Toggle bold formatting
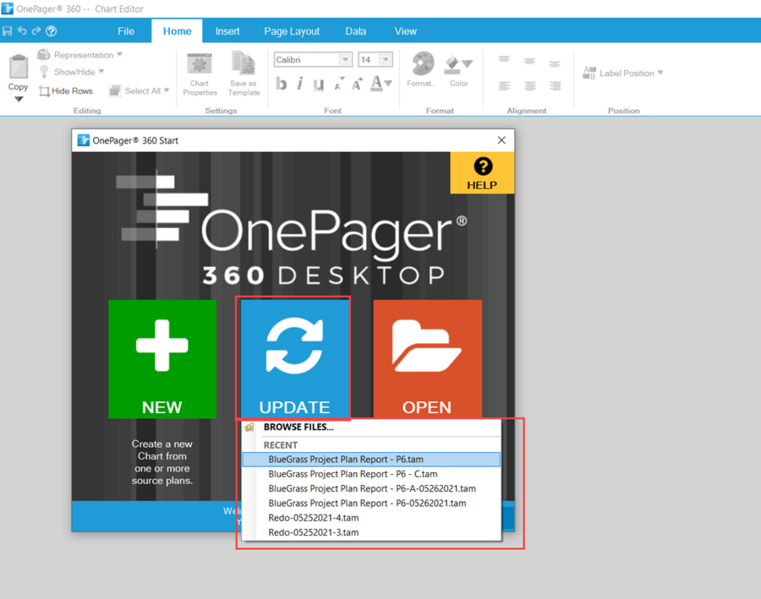 [x=281, y=84]
